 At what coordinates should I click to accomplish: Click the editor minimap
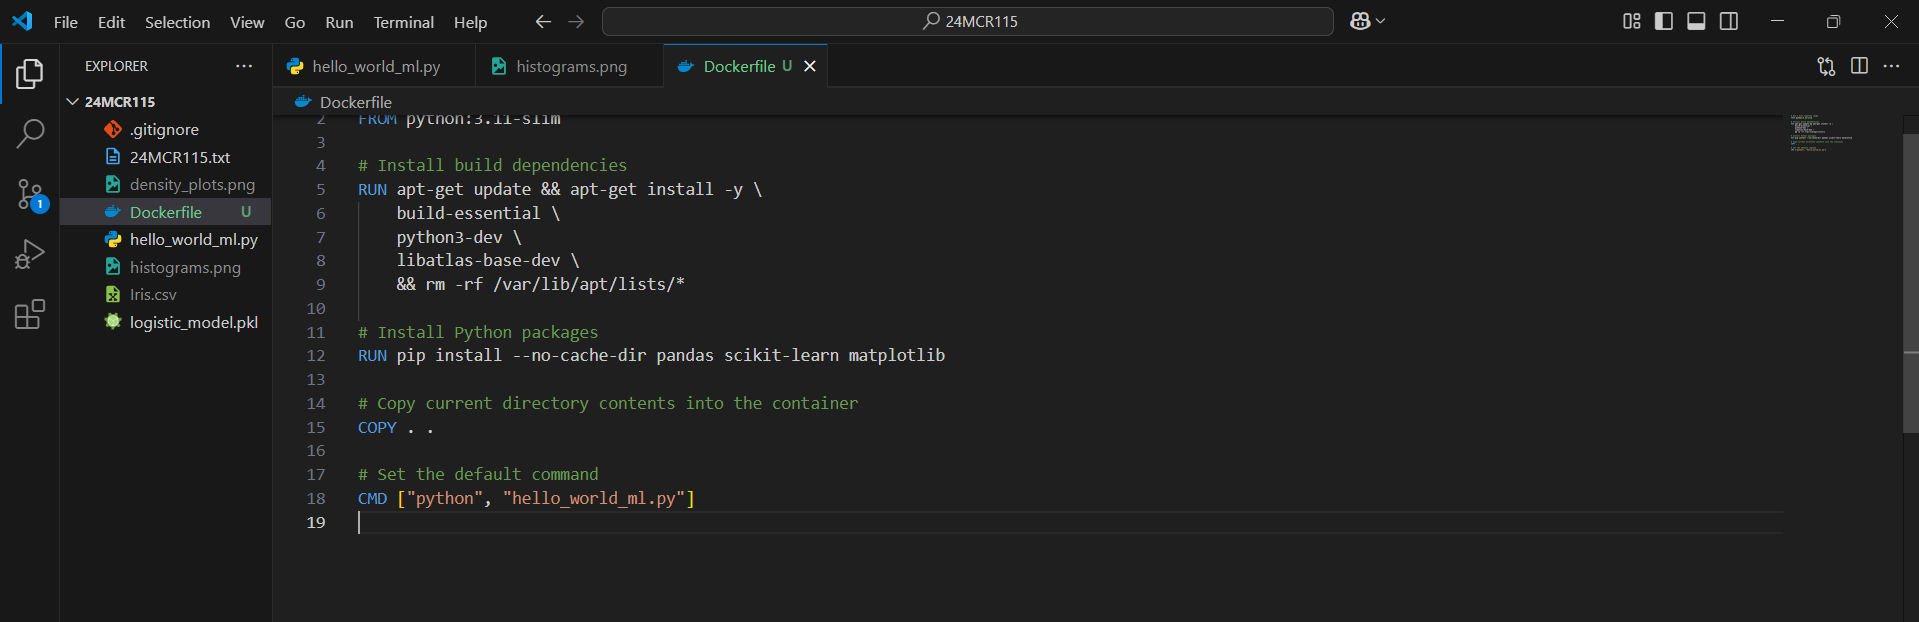point(1822,133)
